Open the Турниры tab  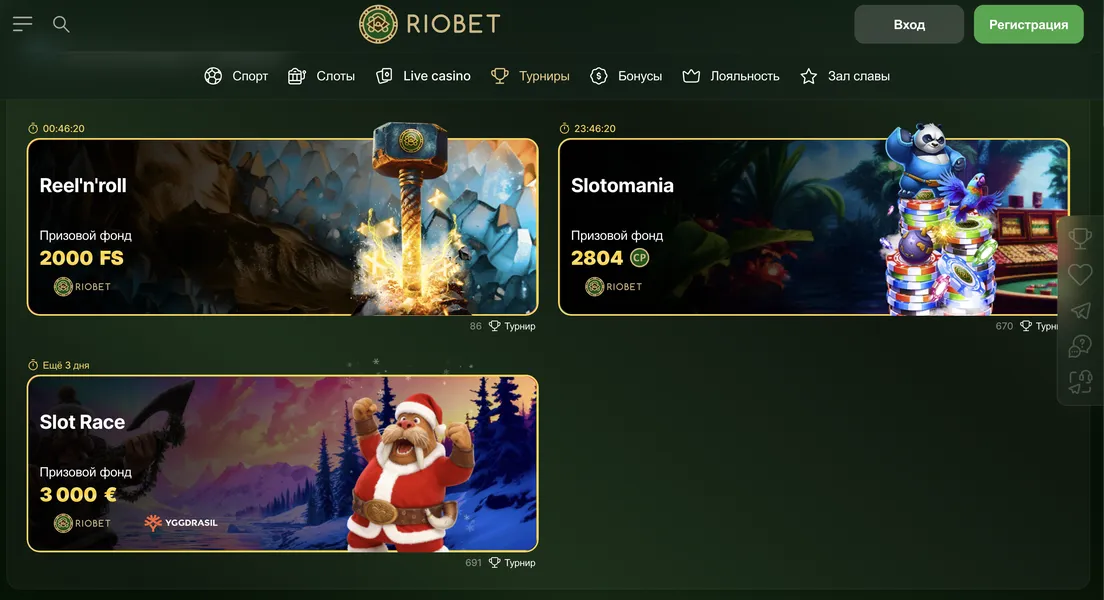pos(530,76)
